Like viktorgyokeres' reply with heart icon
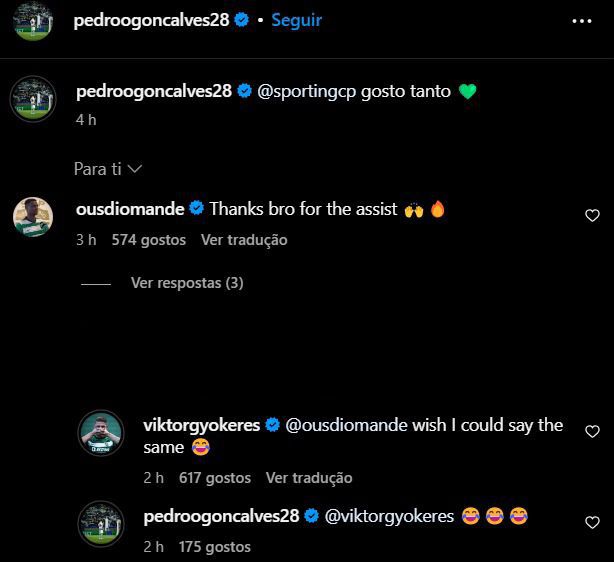The height and width of the screenshot is (562, 614). pos(592,432)
